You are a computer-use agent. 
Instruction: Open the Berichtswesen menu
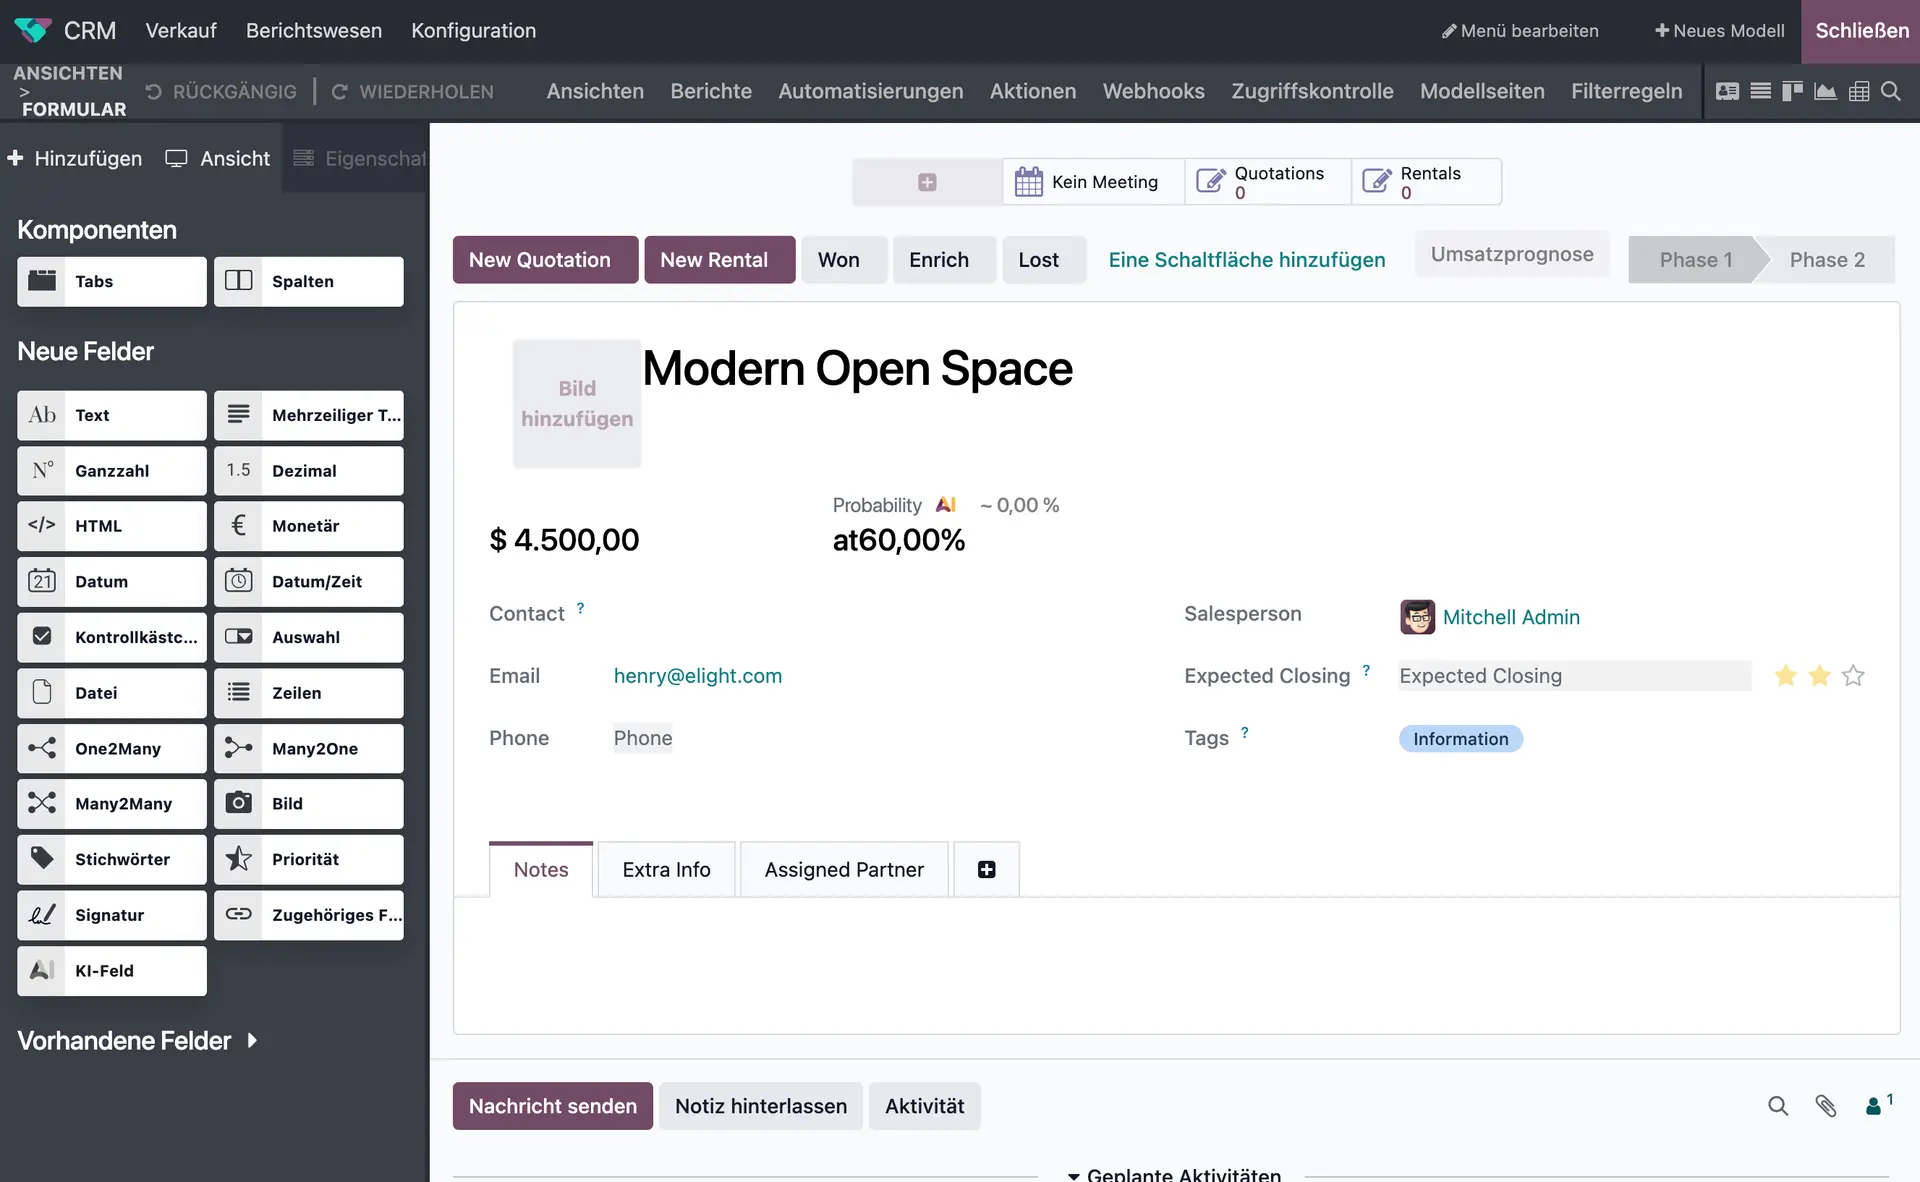(x=313, y=30)
